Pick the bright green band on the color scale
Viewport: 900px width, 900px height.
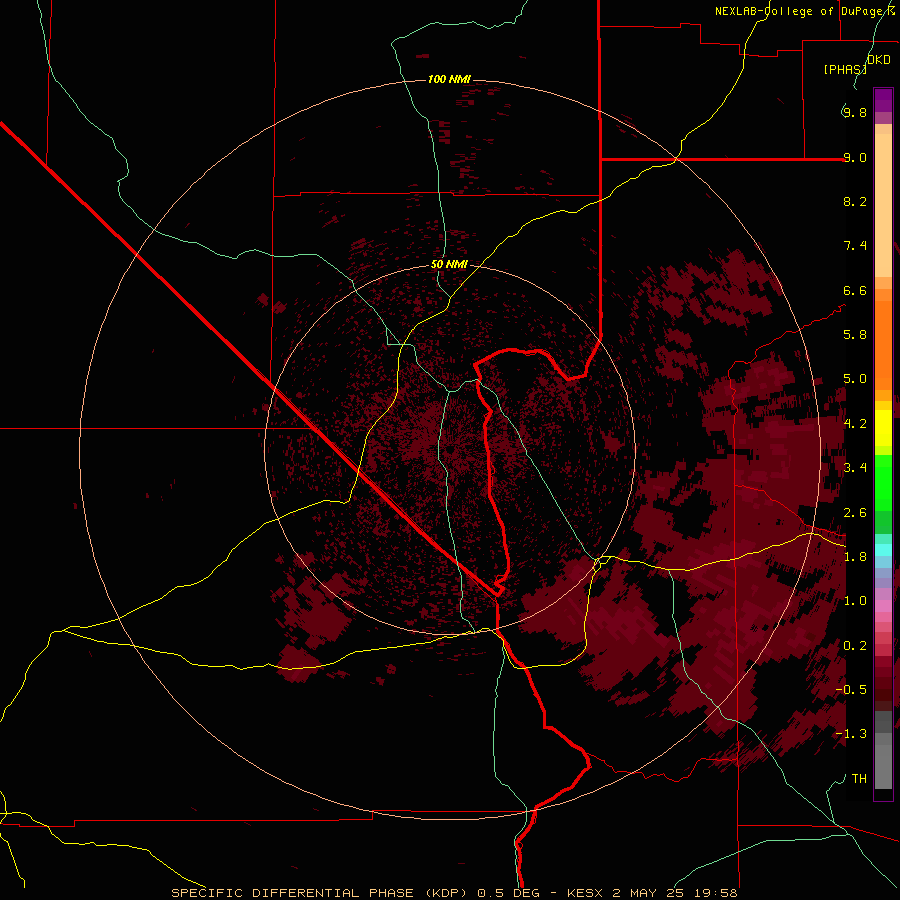pyautogui.click(x=883, y=482)
